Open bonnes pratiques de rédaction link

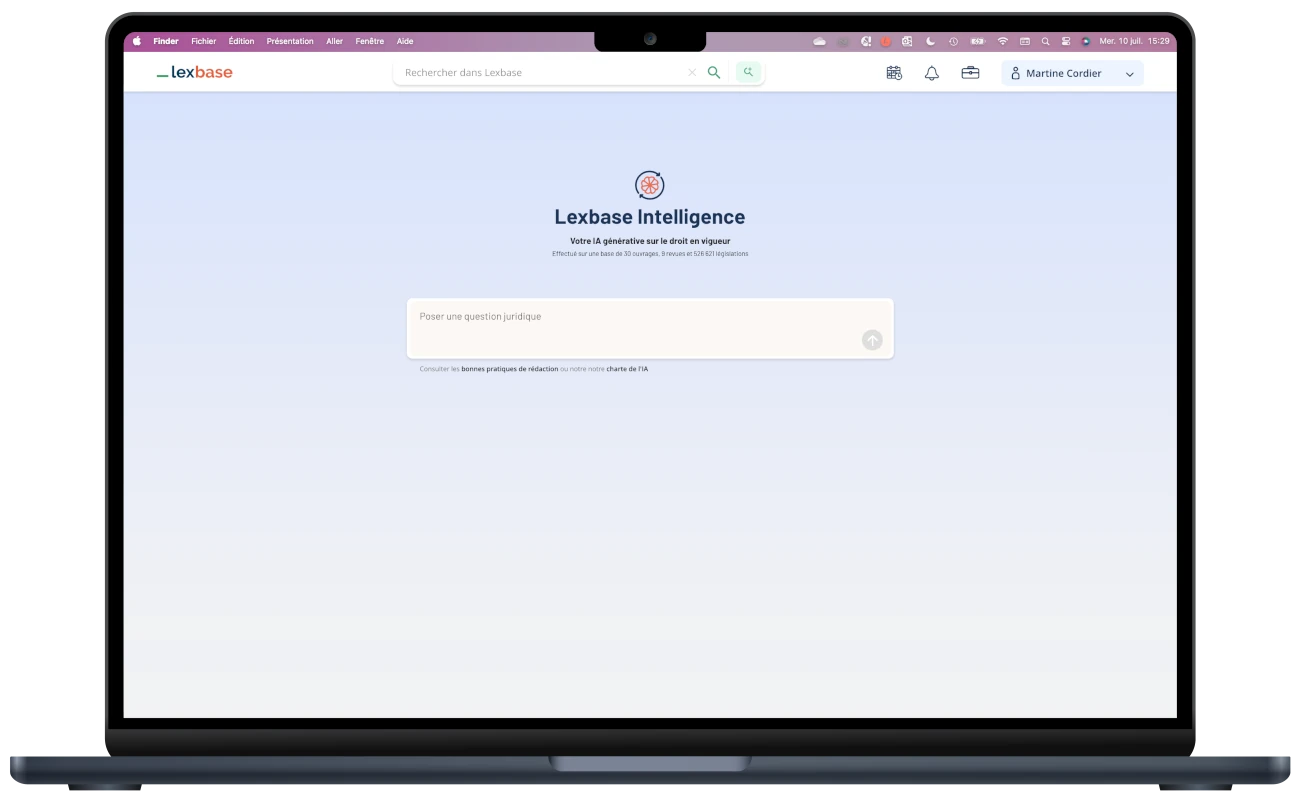(510, 369)
